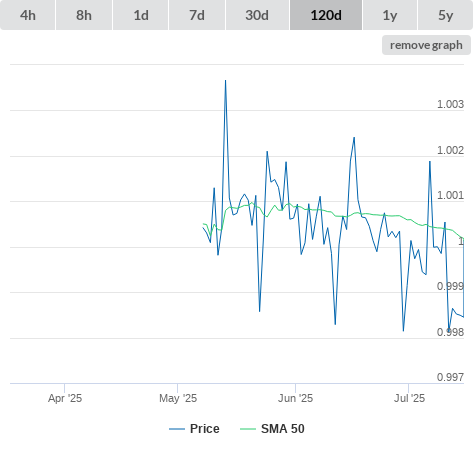Screen dimensions: 474x455
Task: Toggle the Price series in legend
Action: coord(194,429)
